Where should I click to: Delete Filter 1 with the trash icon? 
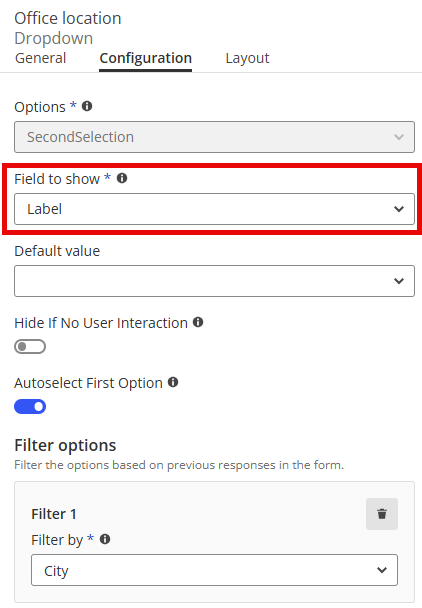382,514
